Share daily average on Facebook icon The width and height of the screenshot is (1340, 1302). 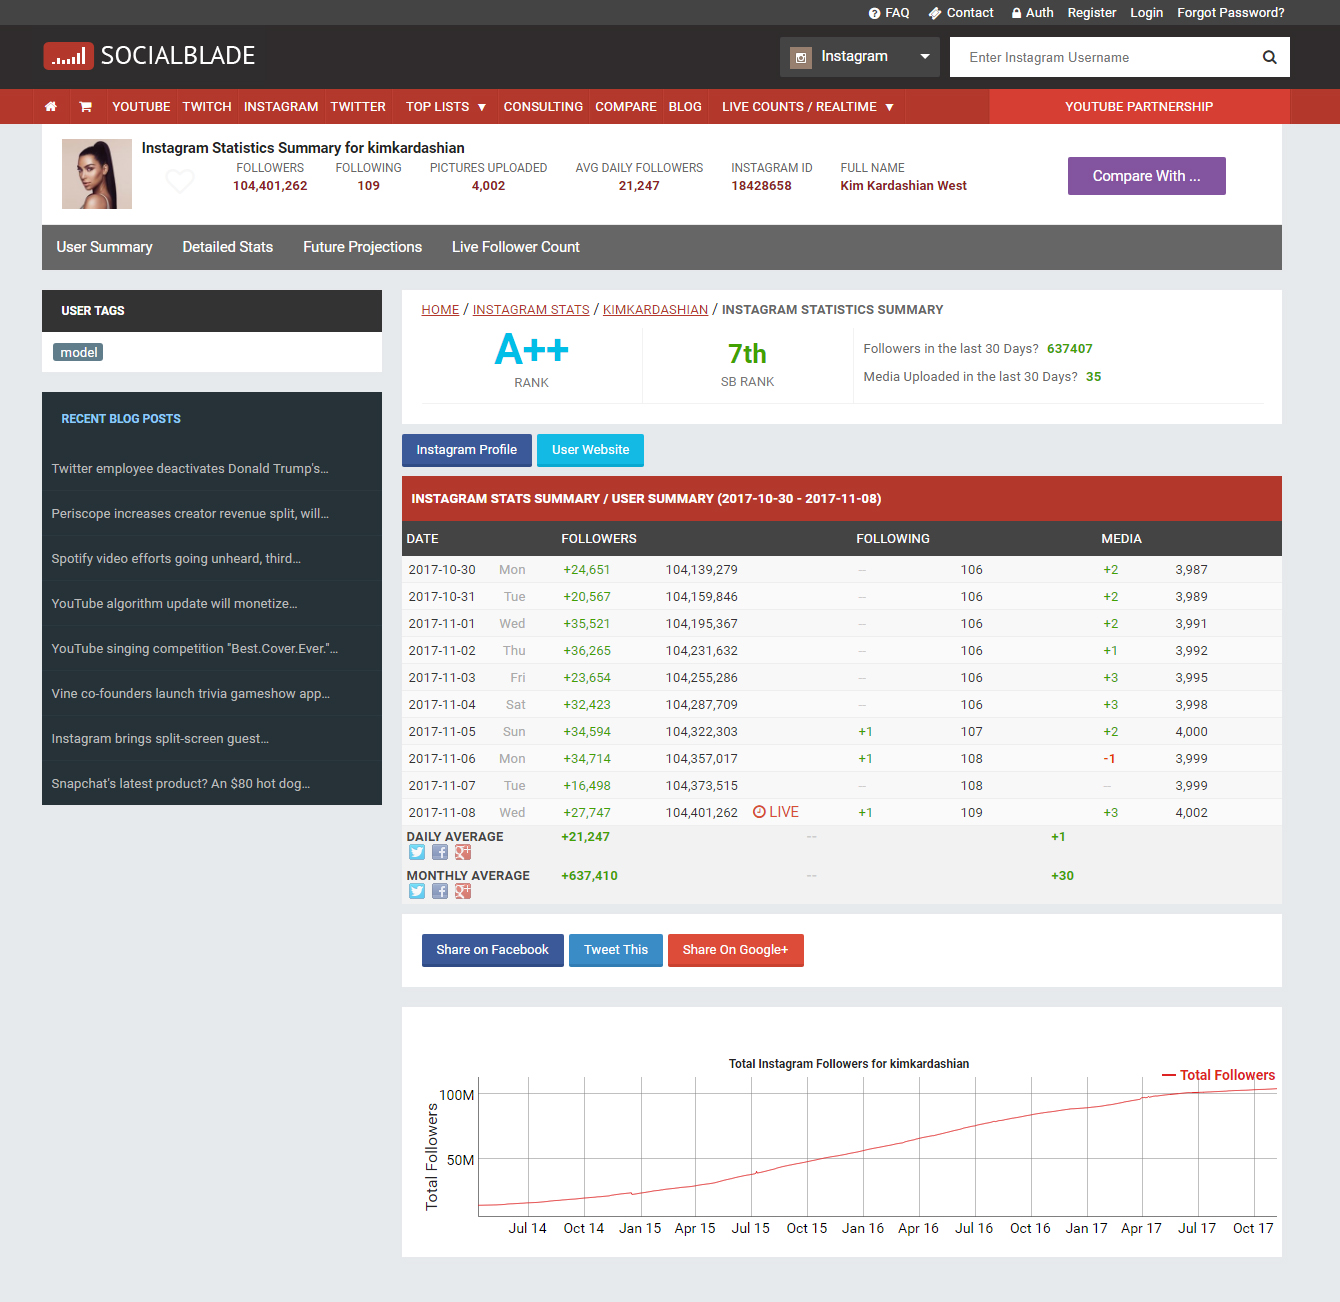pyautogui.click(x=440, y=853)
